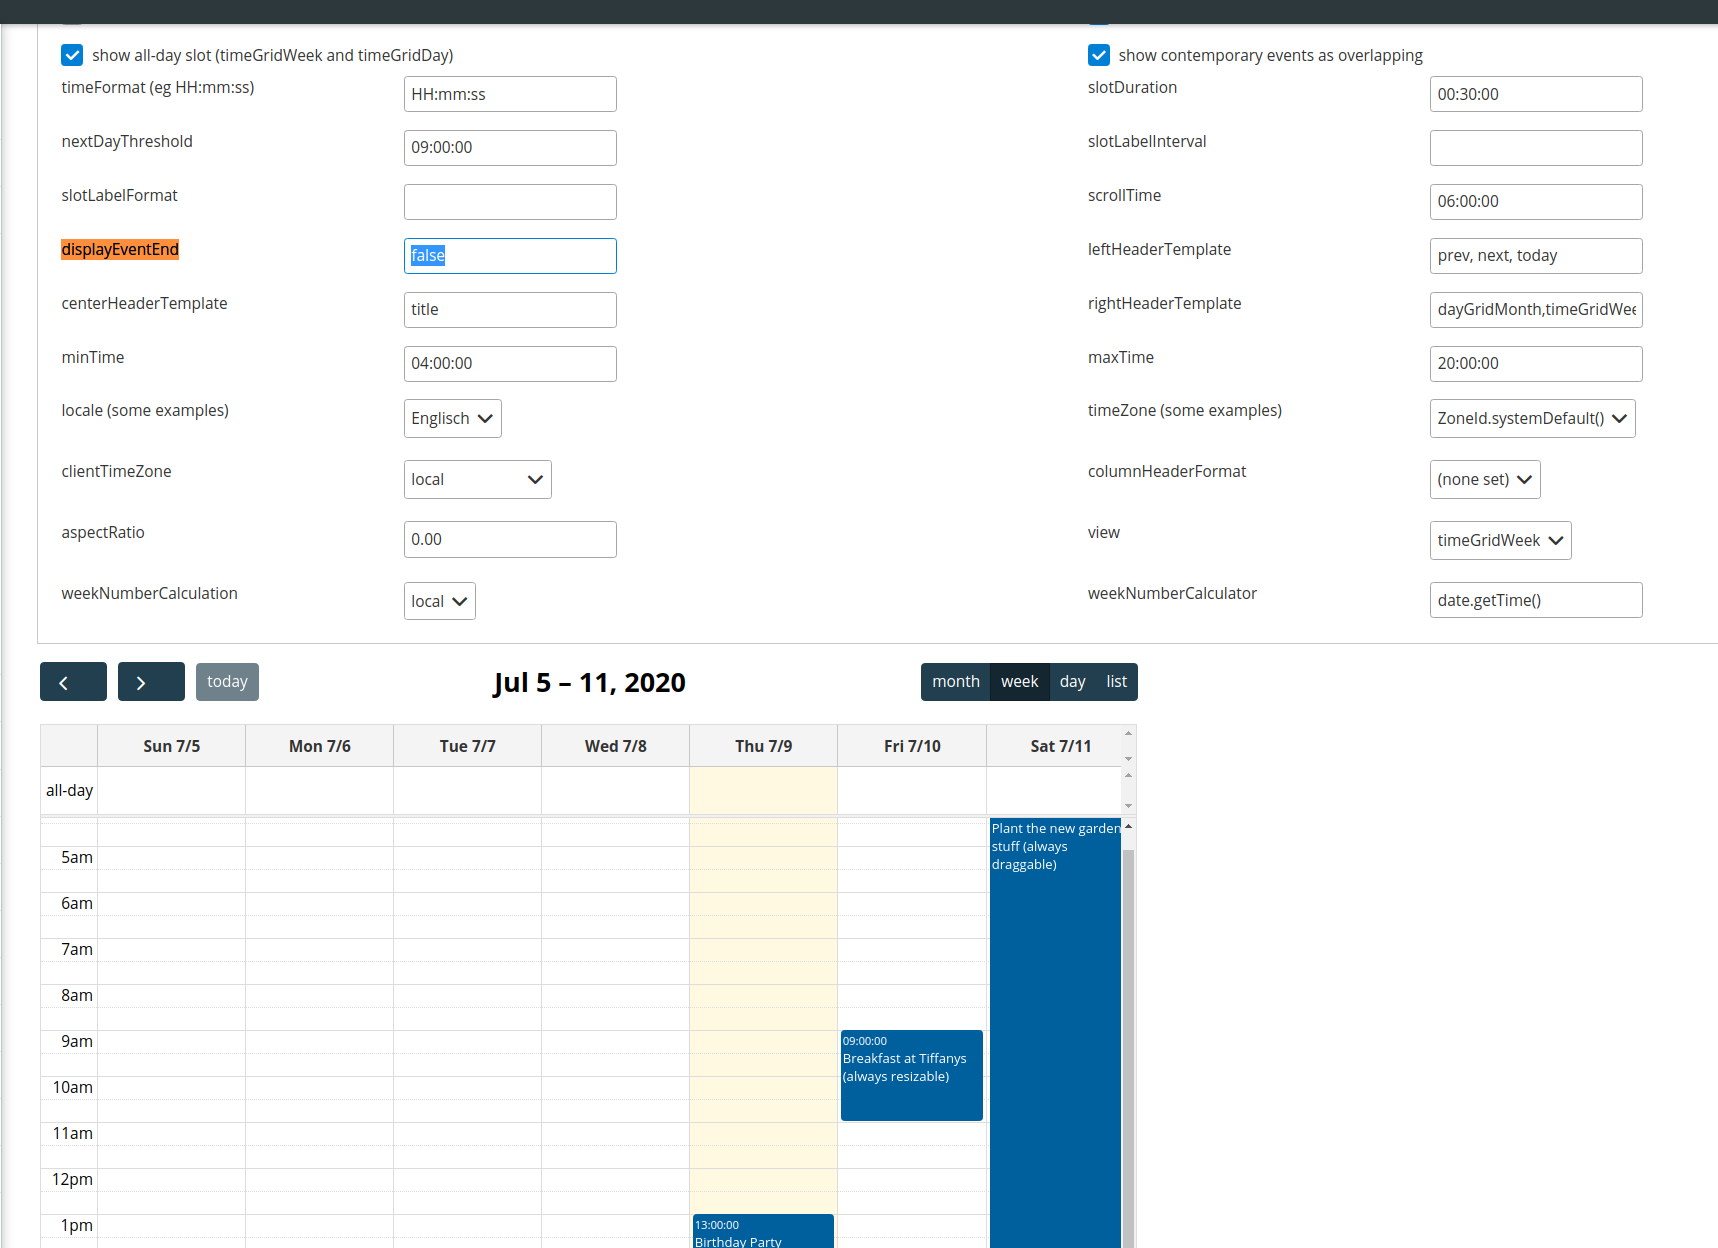Enable the show all-day slot checkbox
The width and height of the screenshot is (1718, 1248).
click(71, 55)
